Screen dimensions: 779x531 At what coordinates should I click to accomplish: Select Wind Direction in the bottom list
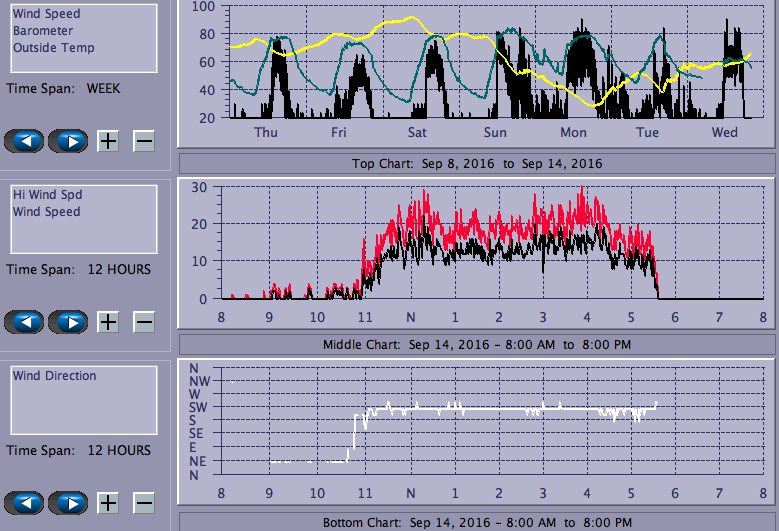(x=54, y=376)
